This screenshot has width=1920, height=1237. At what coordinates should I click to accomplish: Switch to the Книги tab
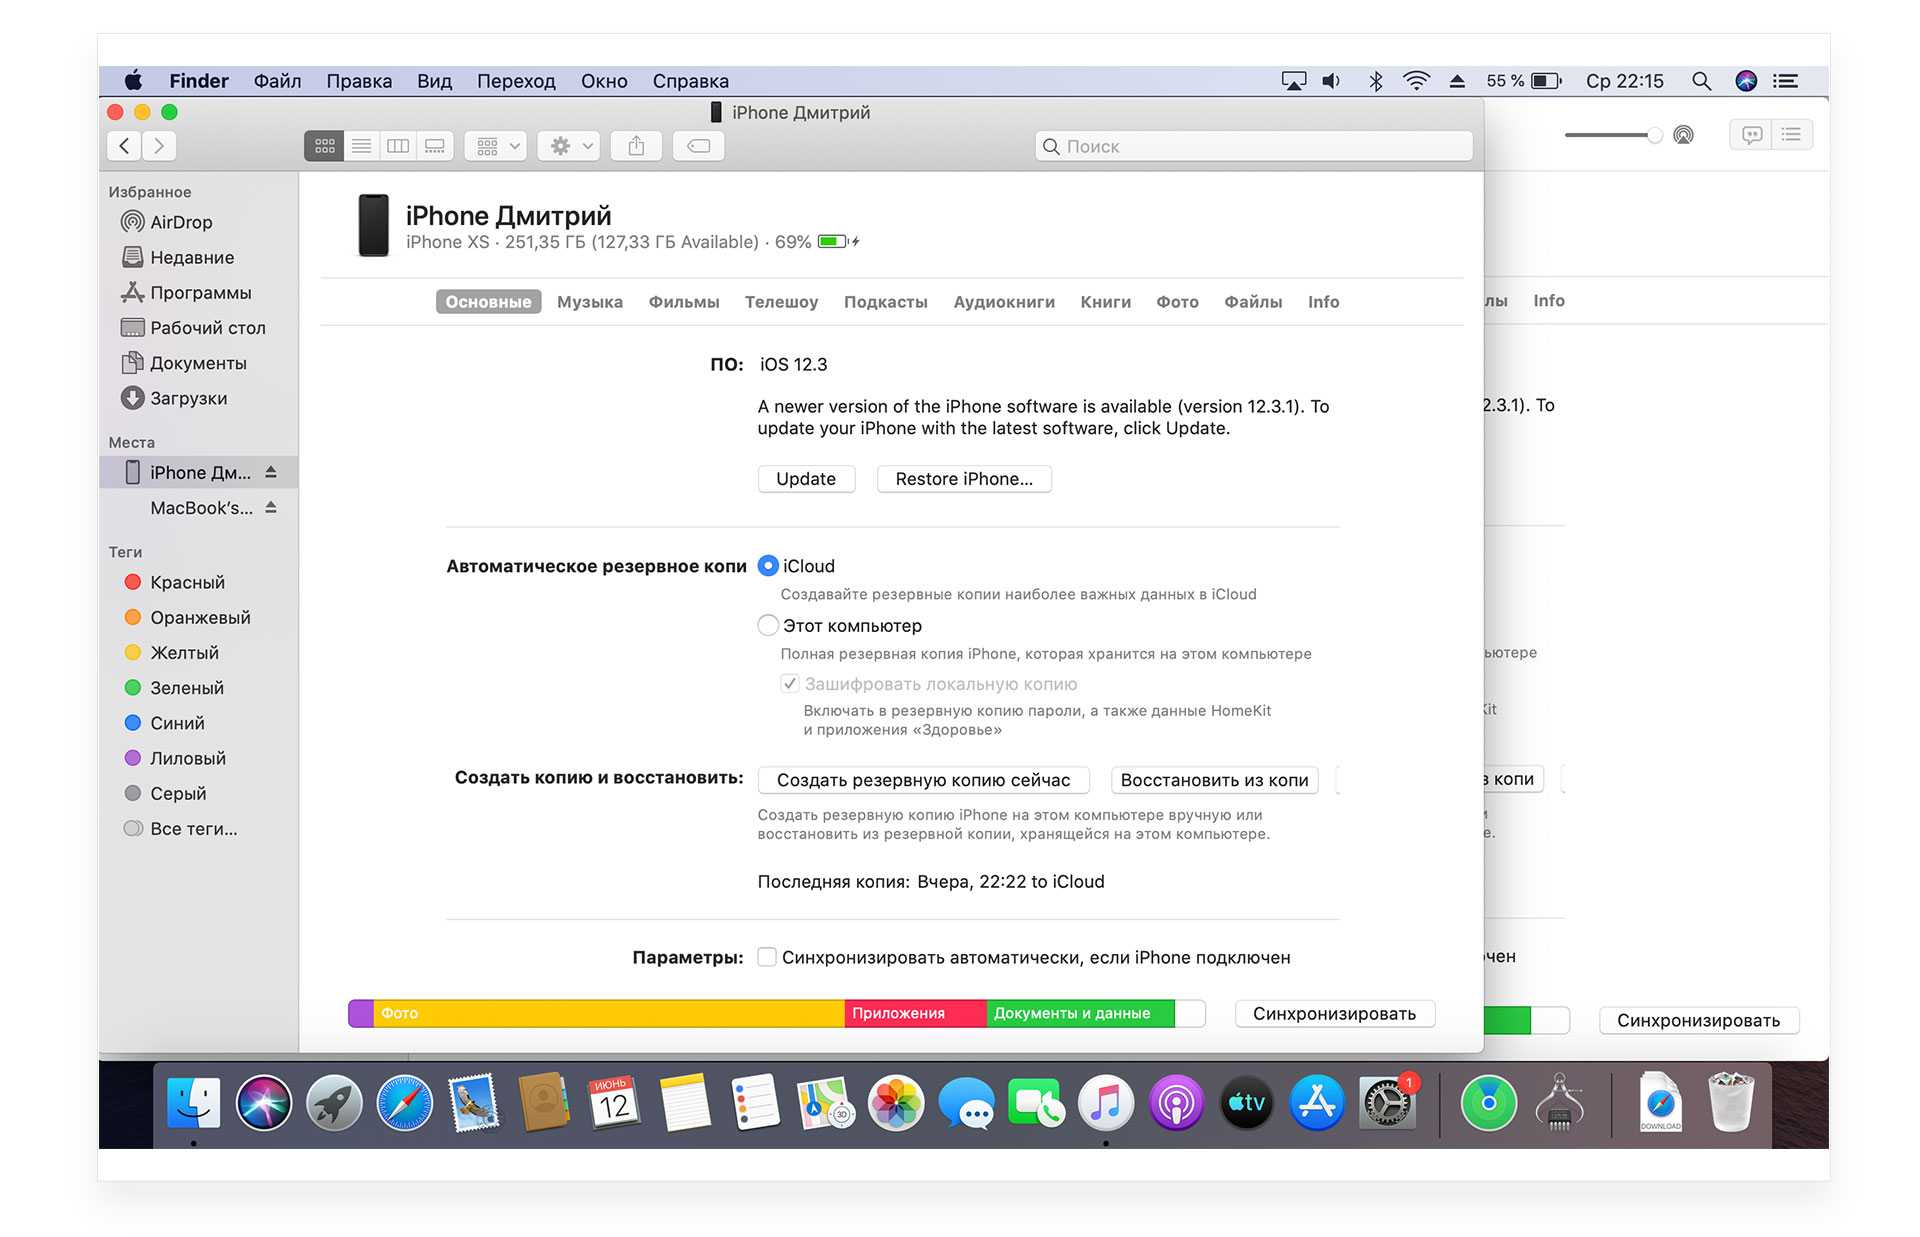tap(1106, 302)
